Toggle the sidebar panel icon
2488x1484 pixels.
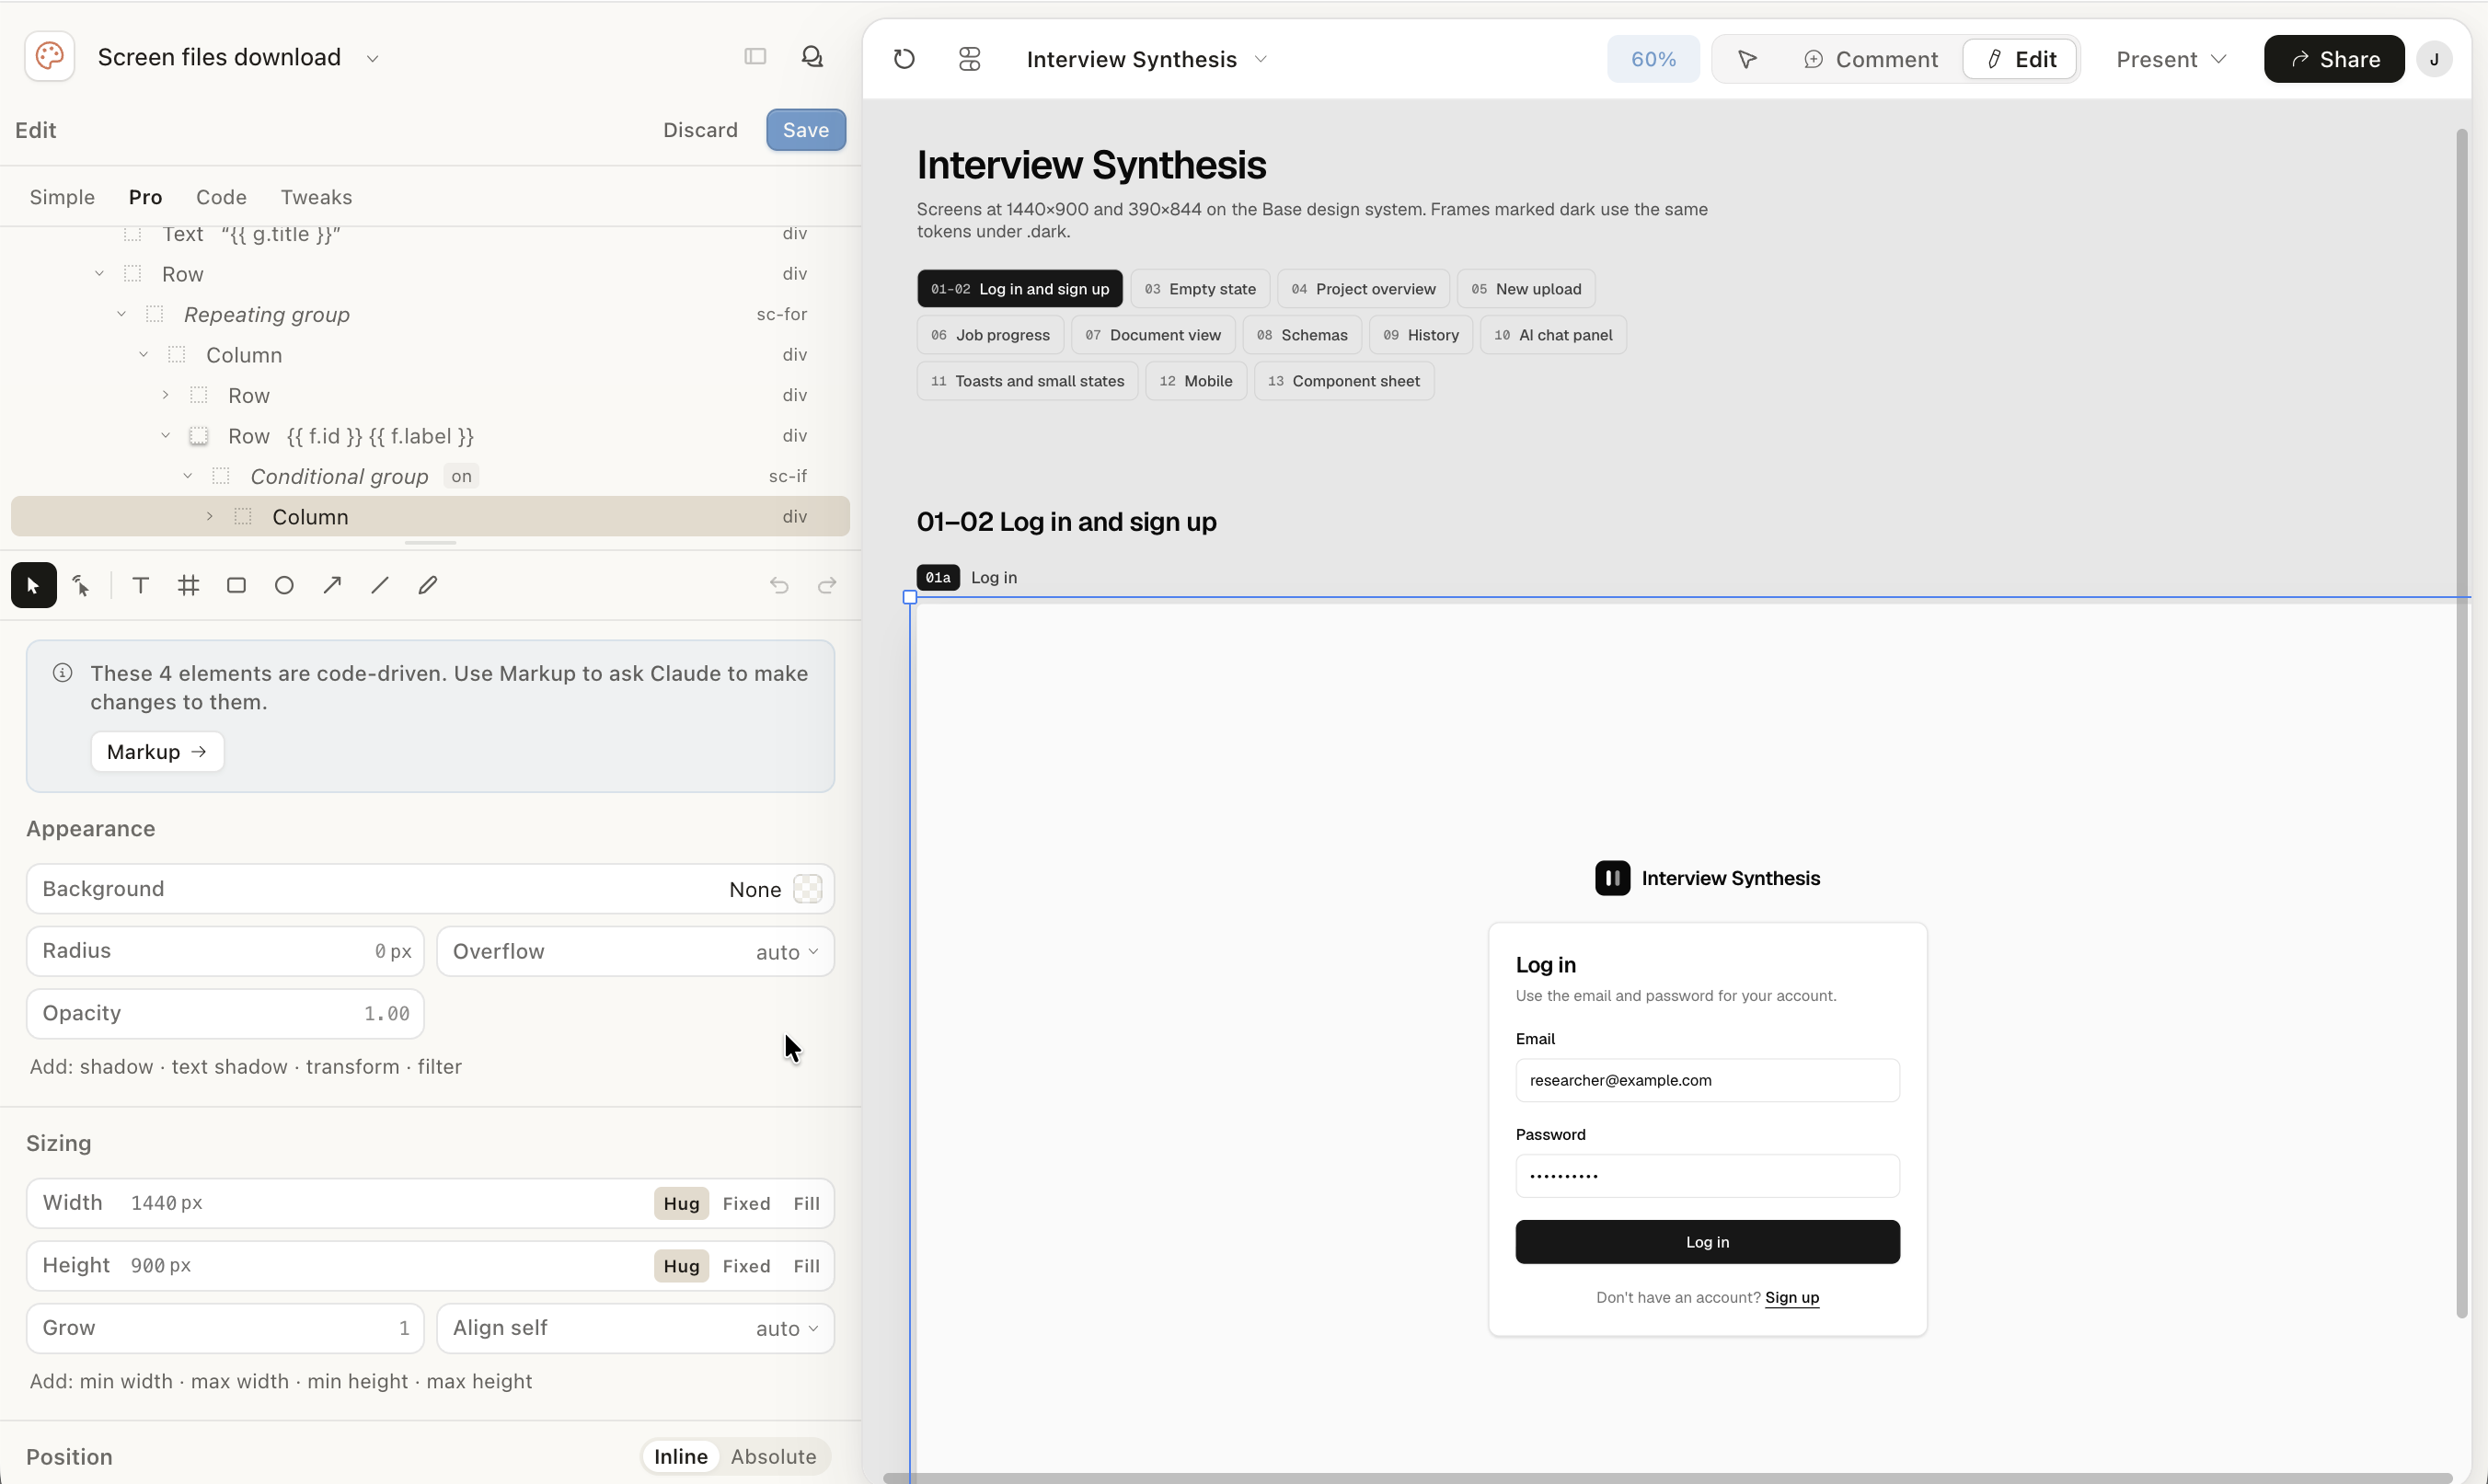tap(755, 57)
